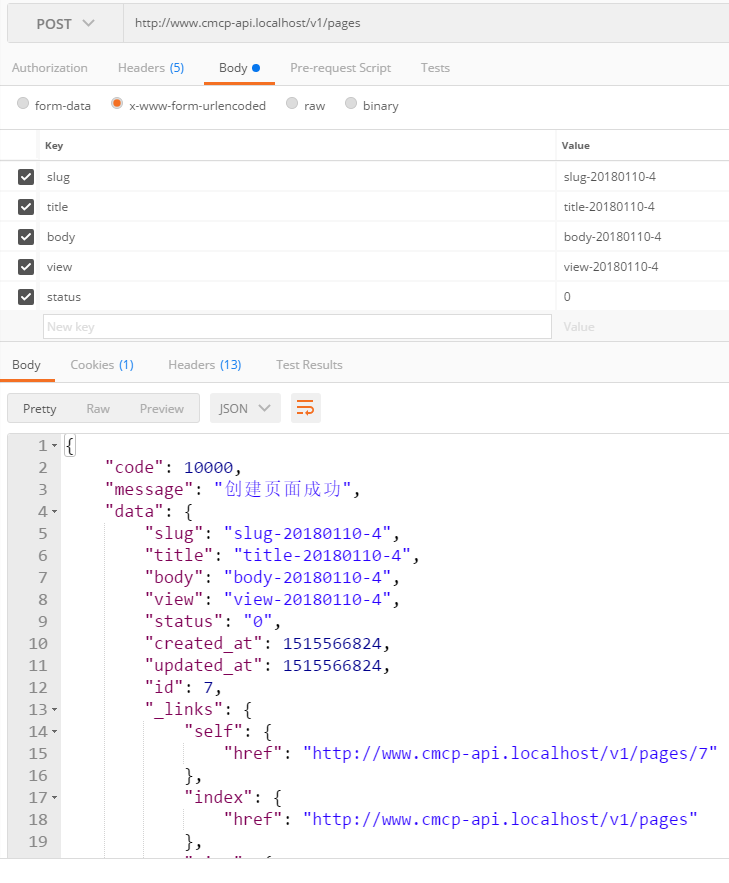Image resolution: width=729 pixels, height=883 pixels.
Task: Toggle the word wrap icon in response toolbar
Action: 305,408
